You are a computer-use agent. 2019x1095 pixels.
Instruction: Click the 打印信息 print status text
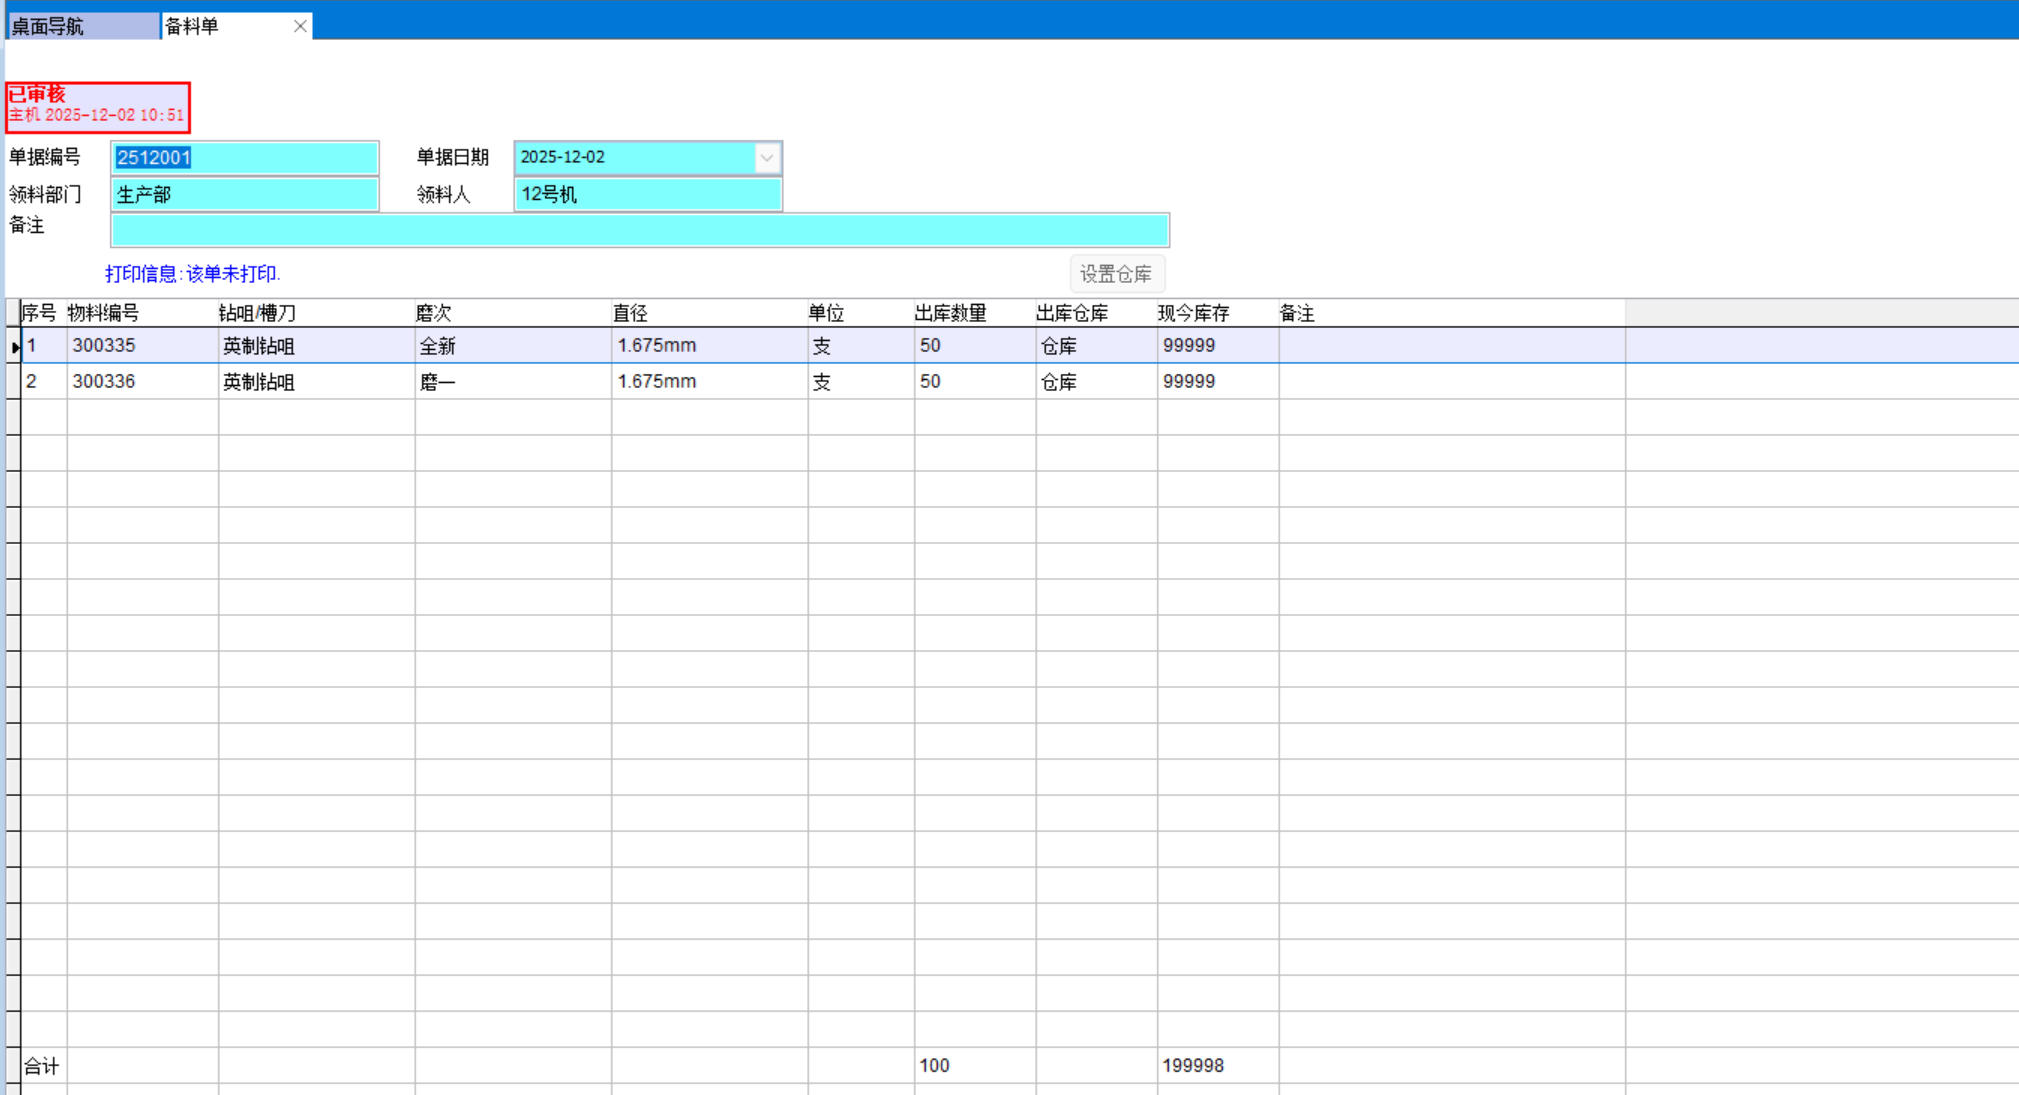(193, 274)
